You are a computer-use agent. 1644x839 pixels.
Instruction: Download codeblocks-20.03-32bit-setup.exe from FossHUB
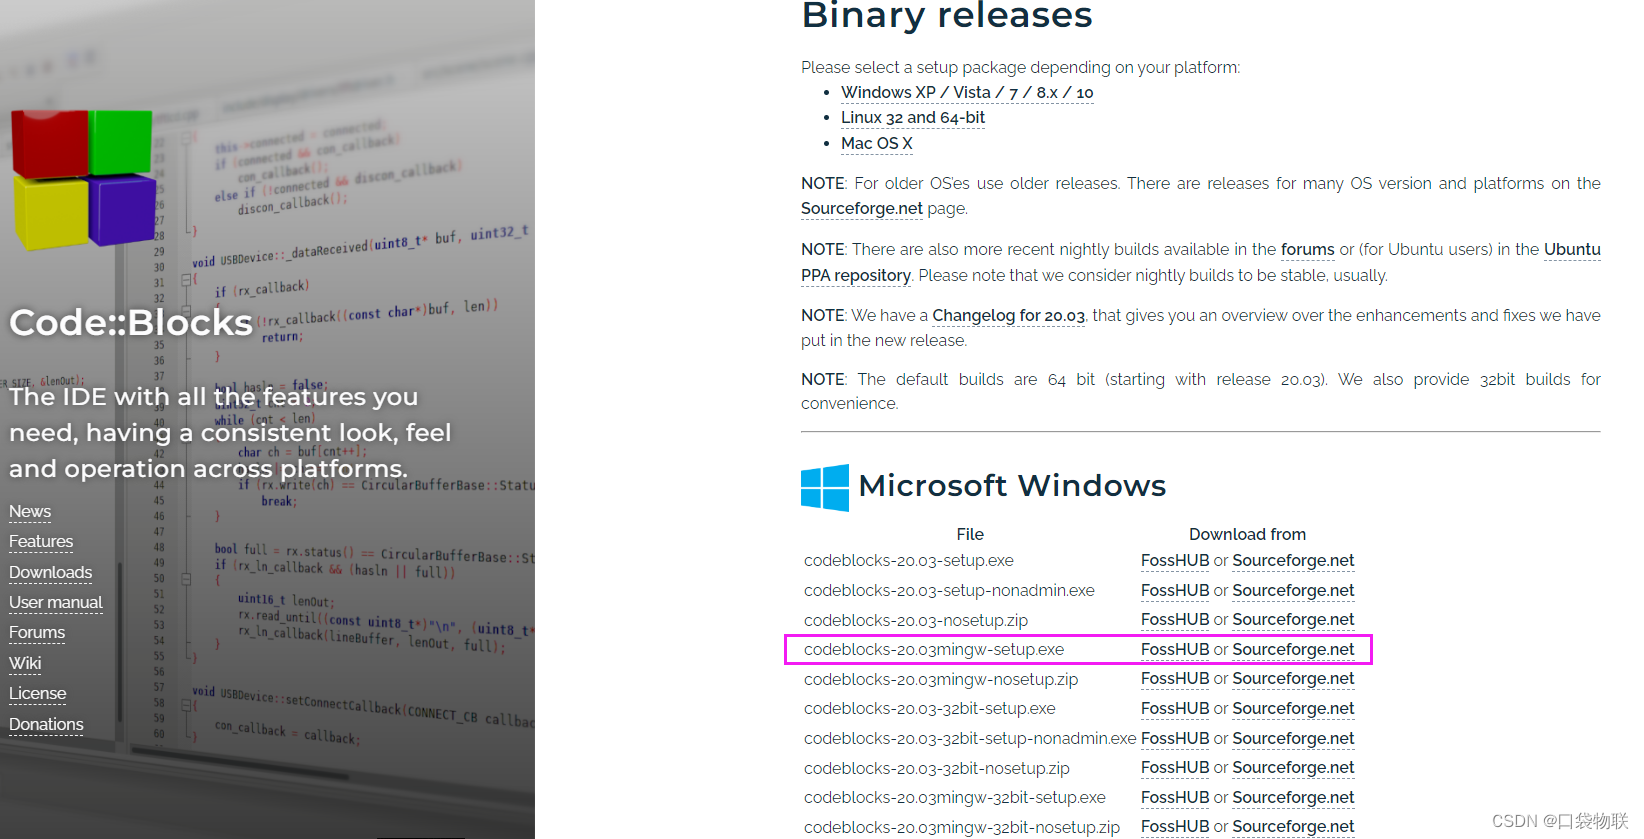(x=1175, y=709)
